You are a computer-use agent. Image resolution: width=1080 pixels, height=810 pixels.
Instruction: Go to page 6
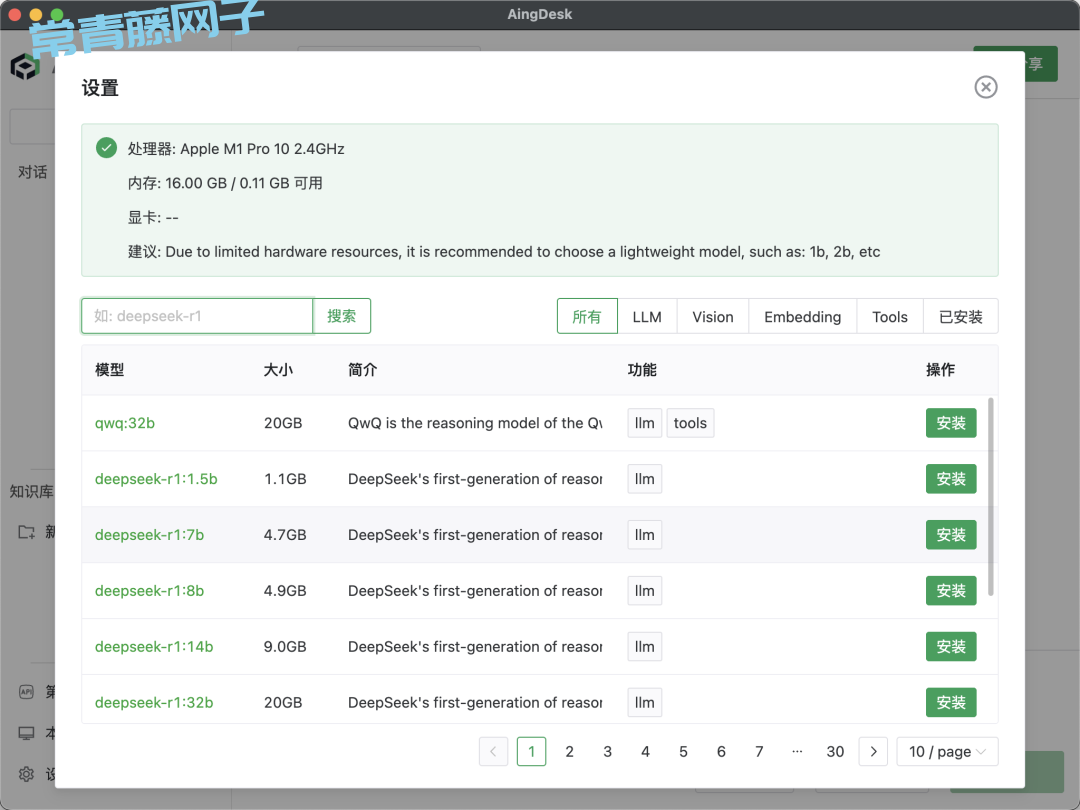(x=721, y=751)
